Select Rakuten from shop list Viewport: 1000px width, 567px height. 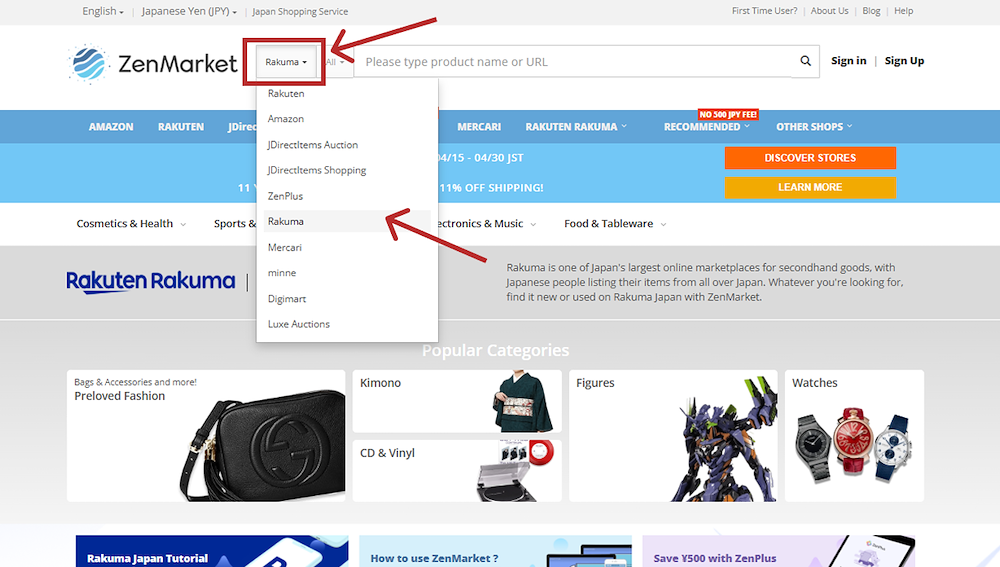point(347,93)
